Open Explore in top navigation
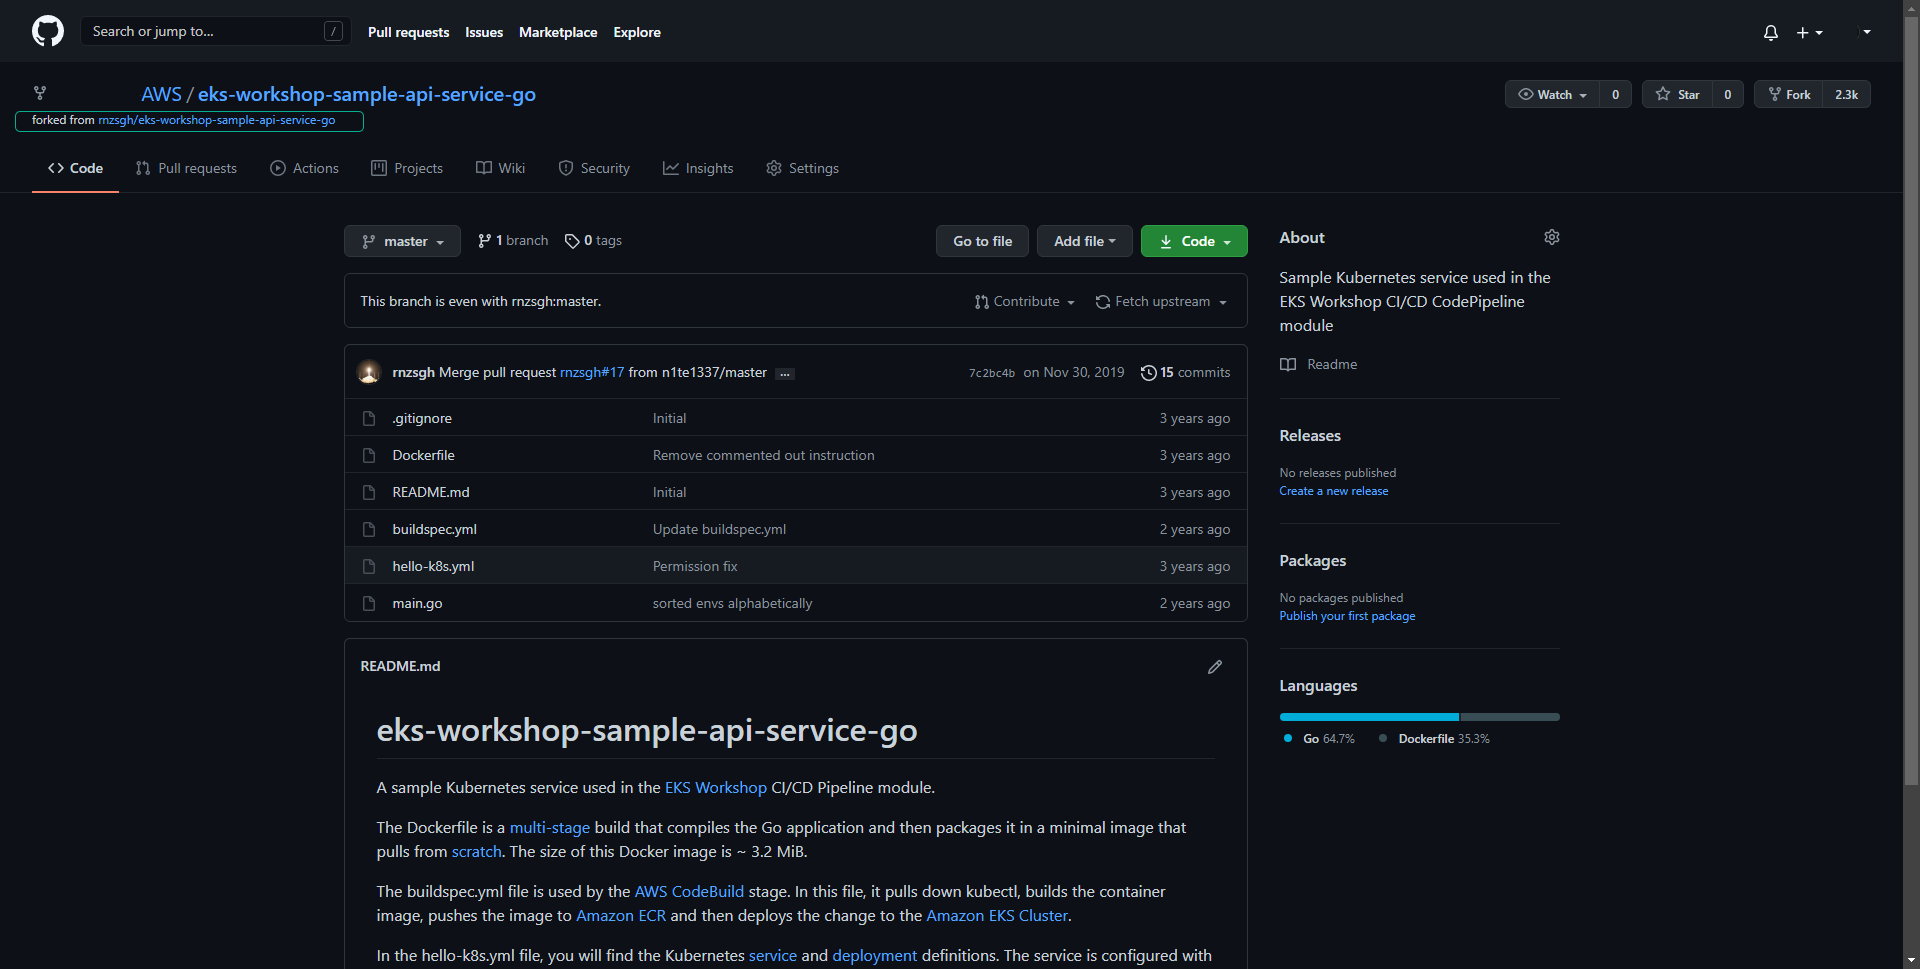 click(637, 32)
